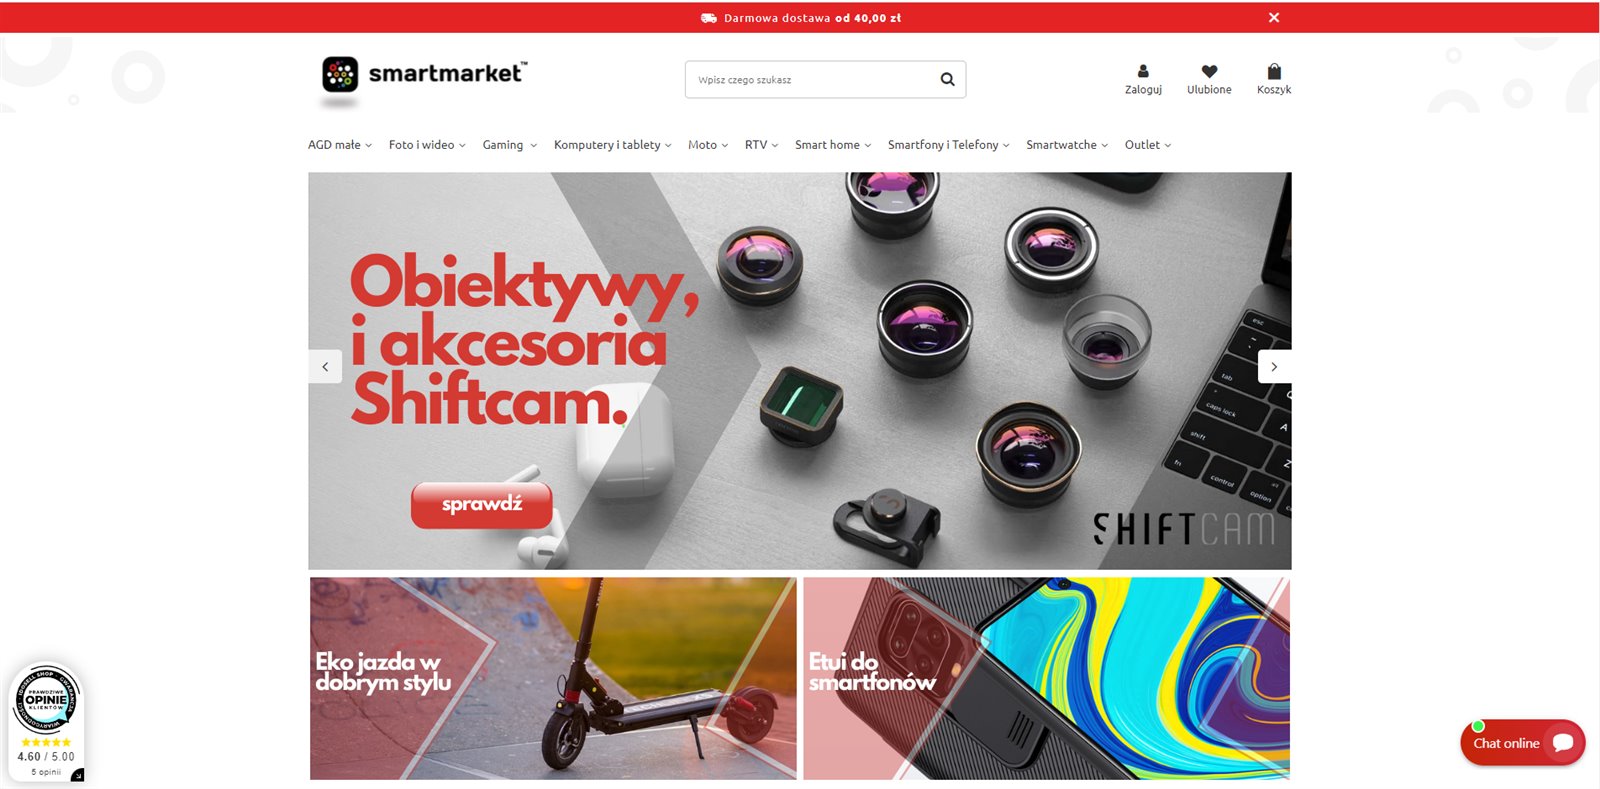Focus the 'Wpisz czego szukasz' search field
This screenshot has height=789, width=1600.
[x=810, y=79]
